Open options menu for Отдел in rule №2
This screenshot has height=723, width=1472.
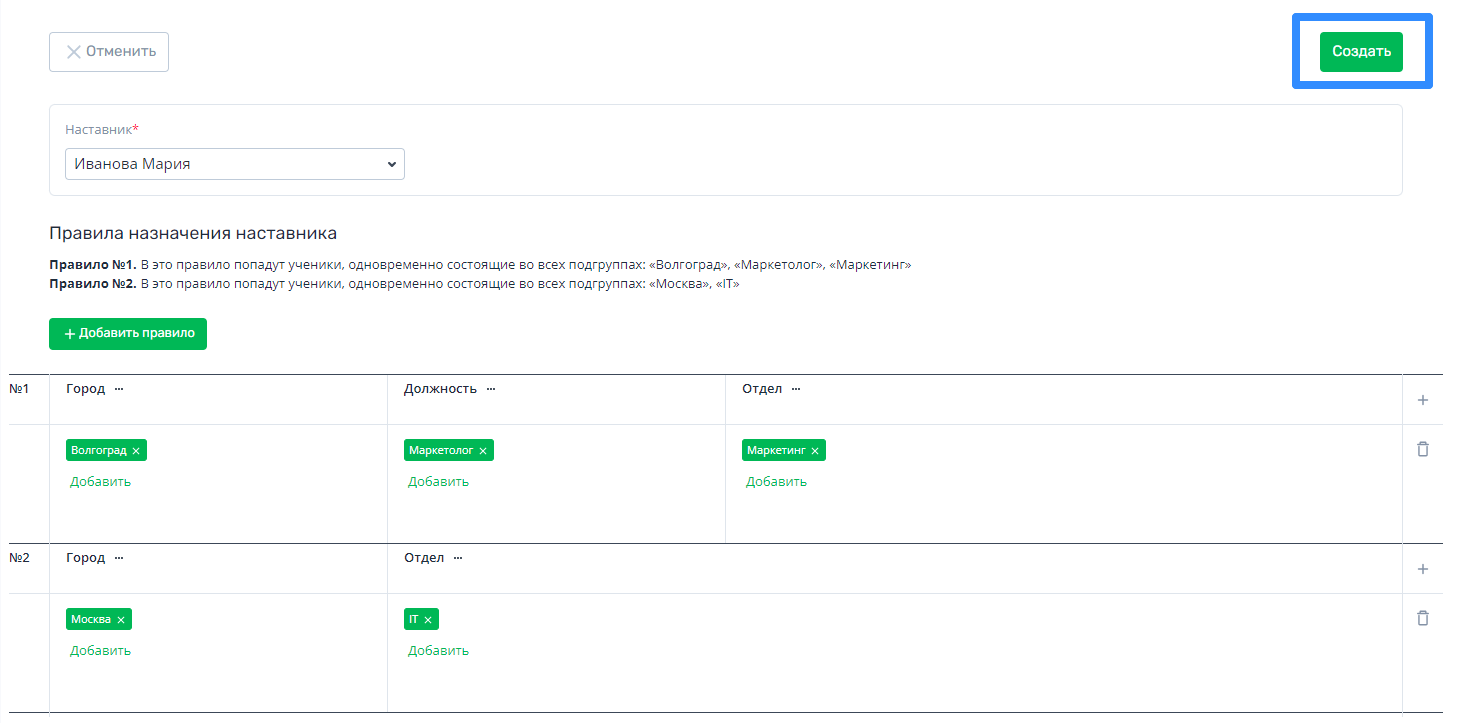(x=458, y=558)
